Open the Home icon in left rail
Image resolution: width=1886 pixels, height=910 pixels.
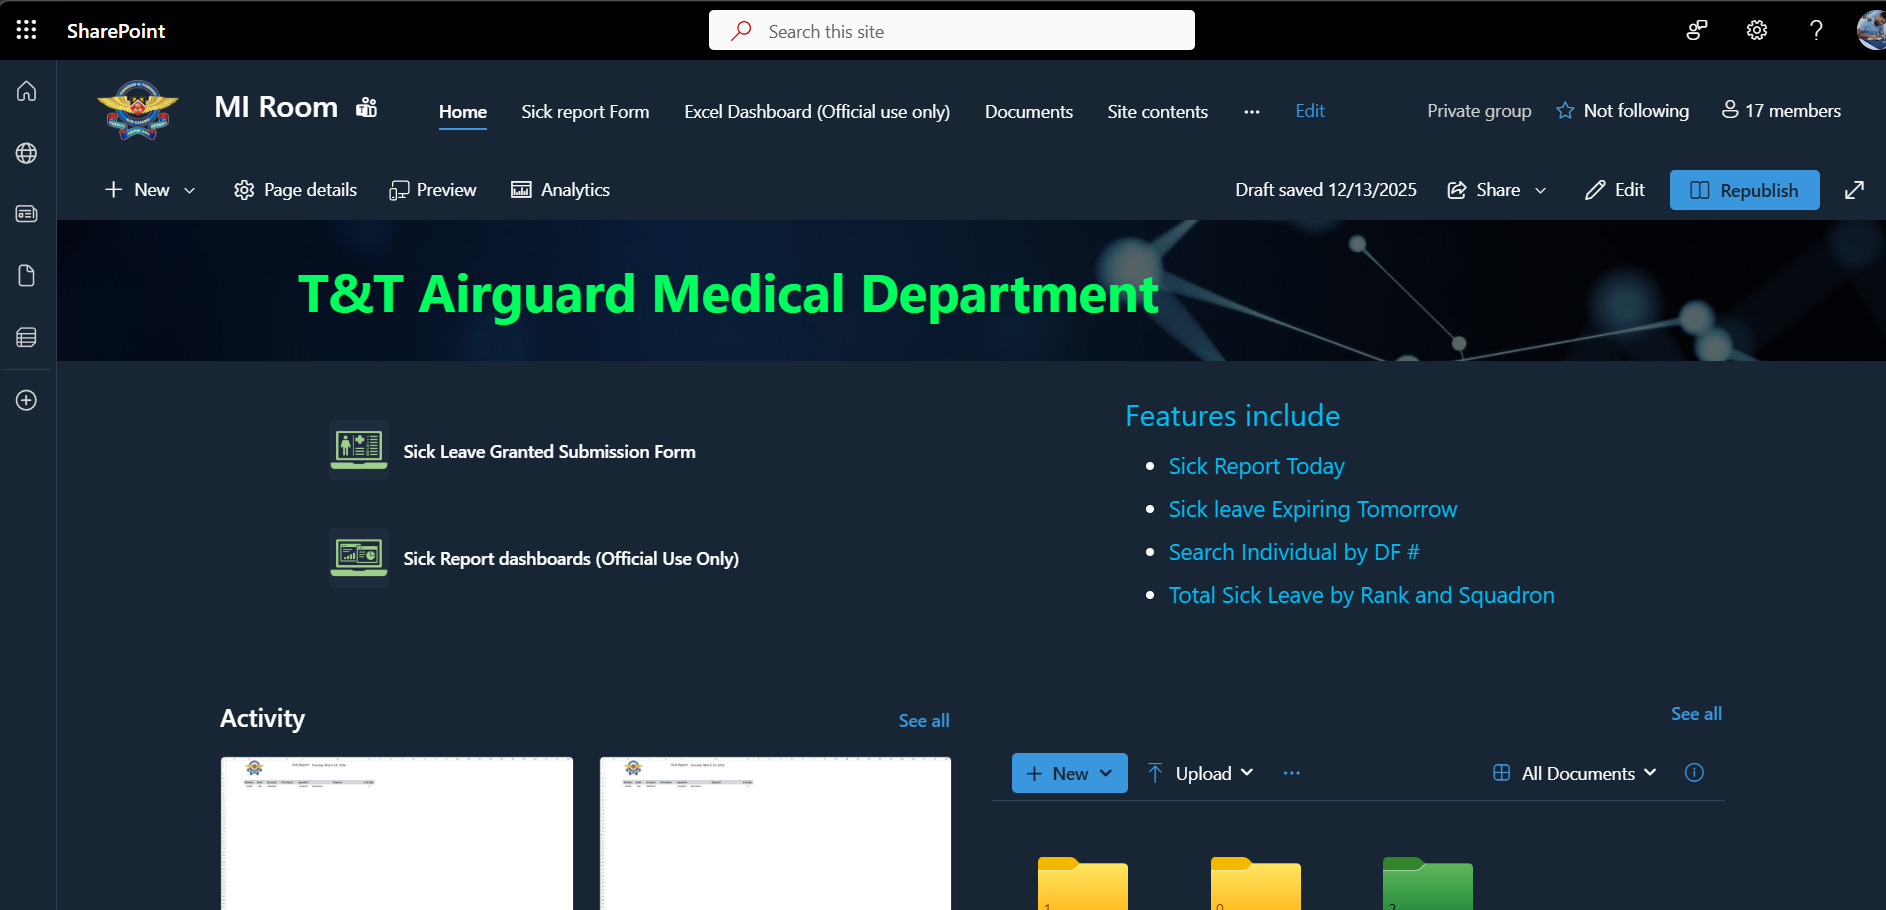click(x=27, y=91)
